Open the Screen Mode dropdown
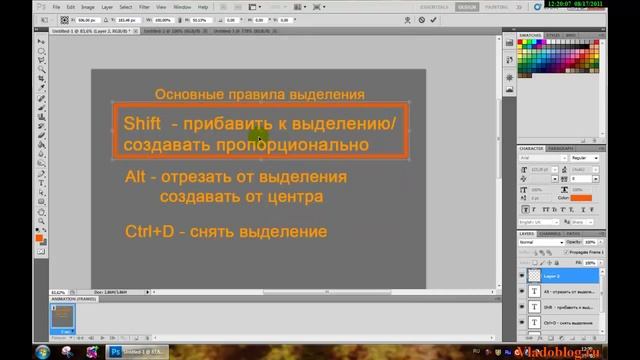Image resolution: width=640 pixels, height=360 pixels. 319,7
